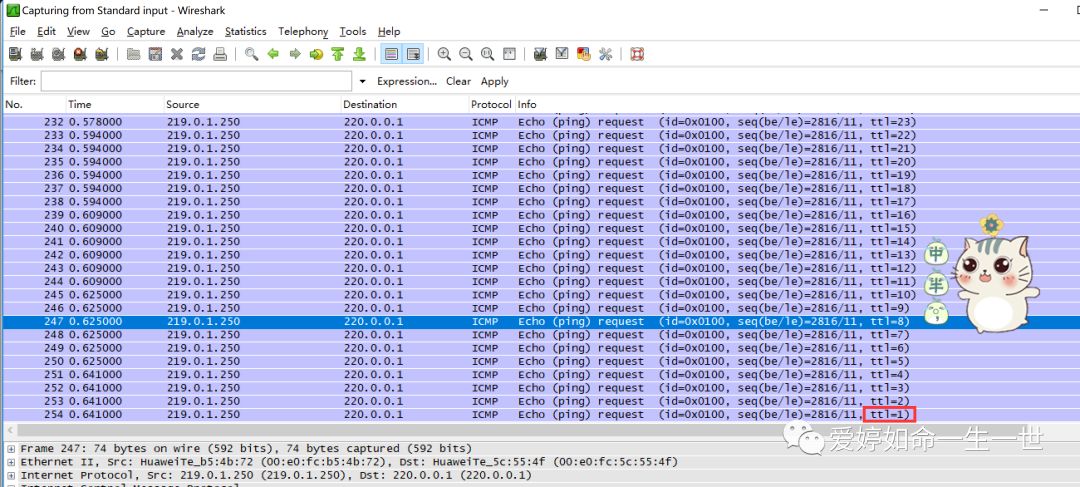
Task: Apply the display filter
Action: coord(495,81)
